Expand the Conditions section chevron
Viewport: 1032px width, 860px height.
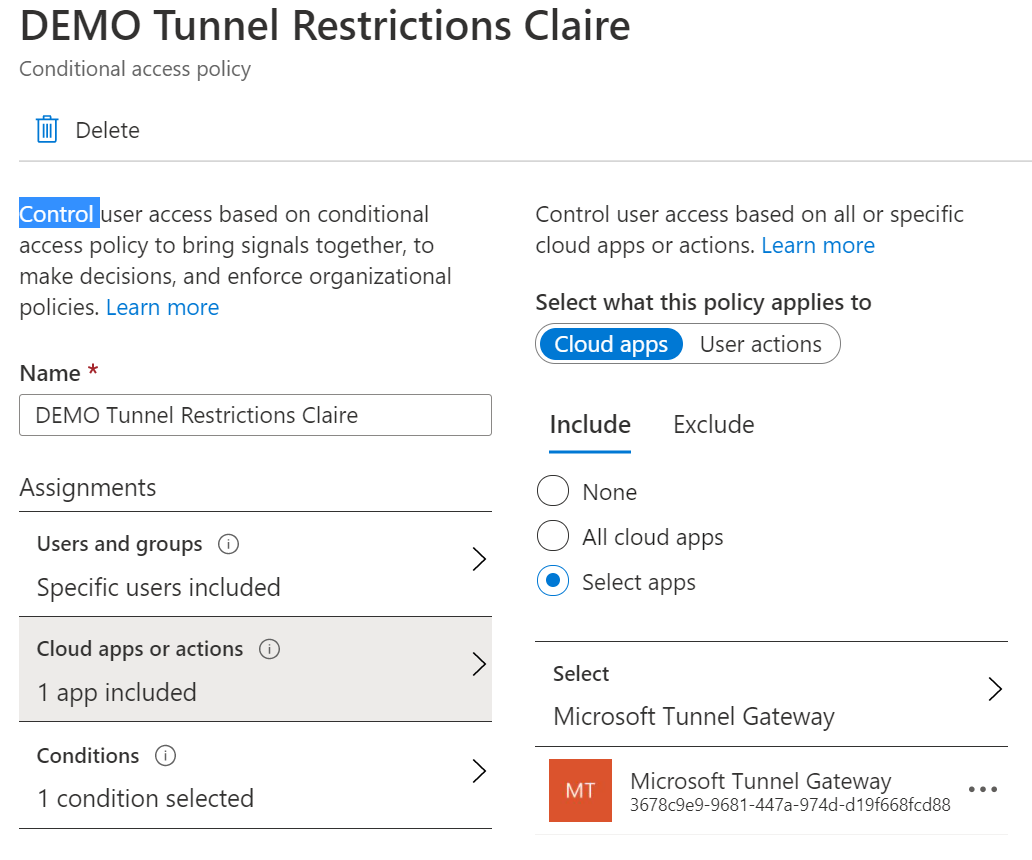(x=479, y=771)
